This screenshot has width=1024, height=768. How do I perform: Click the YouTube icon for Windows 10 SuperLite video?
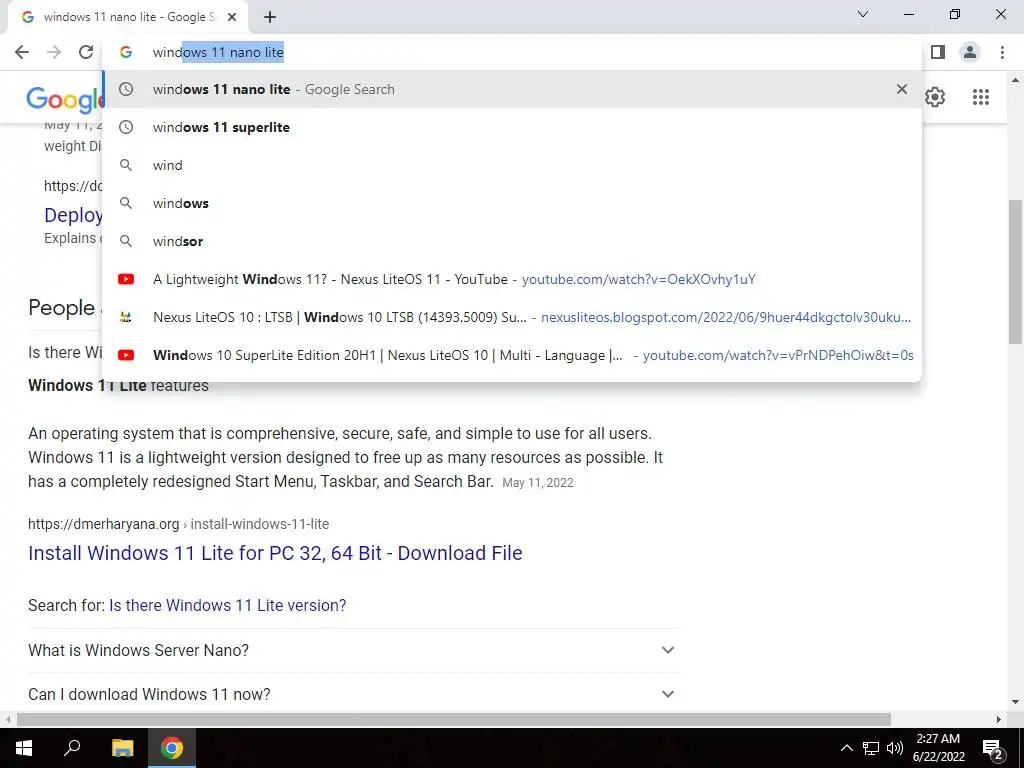126,355
